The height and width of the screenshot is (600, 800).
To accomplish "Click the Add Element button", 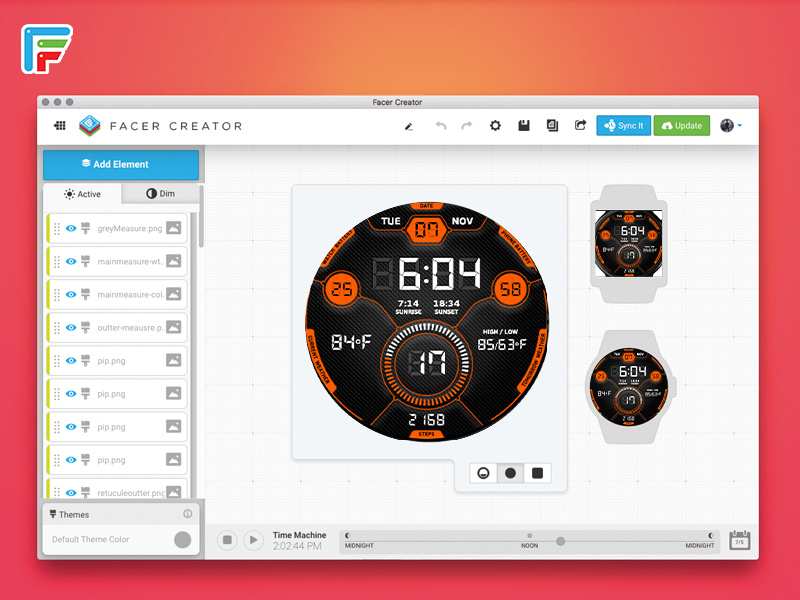I will [x=121, y=164].
